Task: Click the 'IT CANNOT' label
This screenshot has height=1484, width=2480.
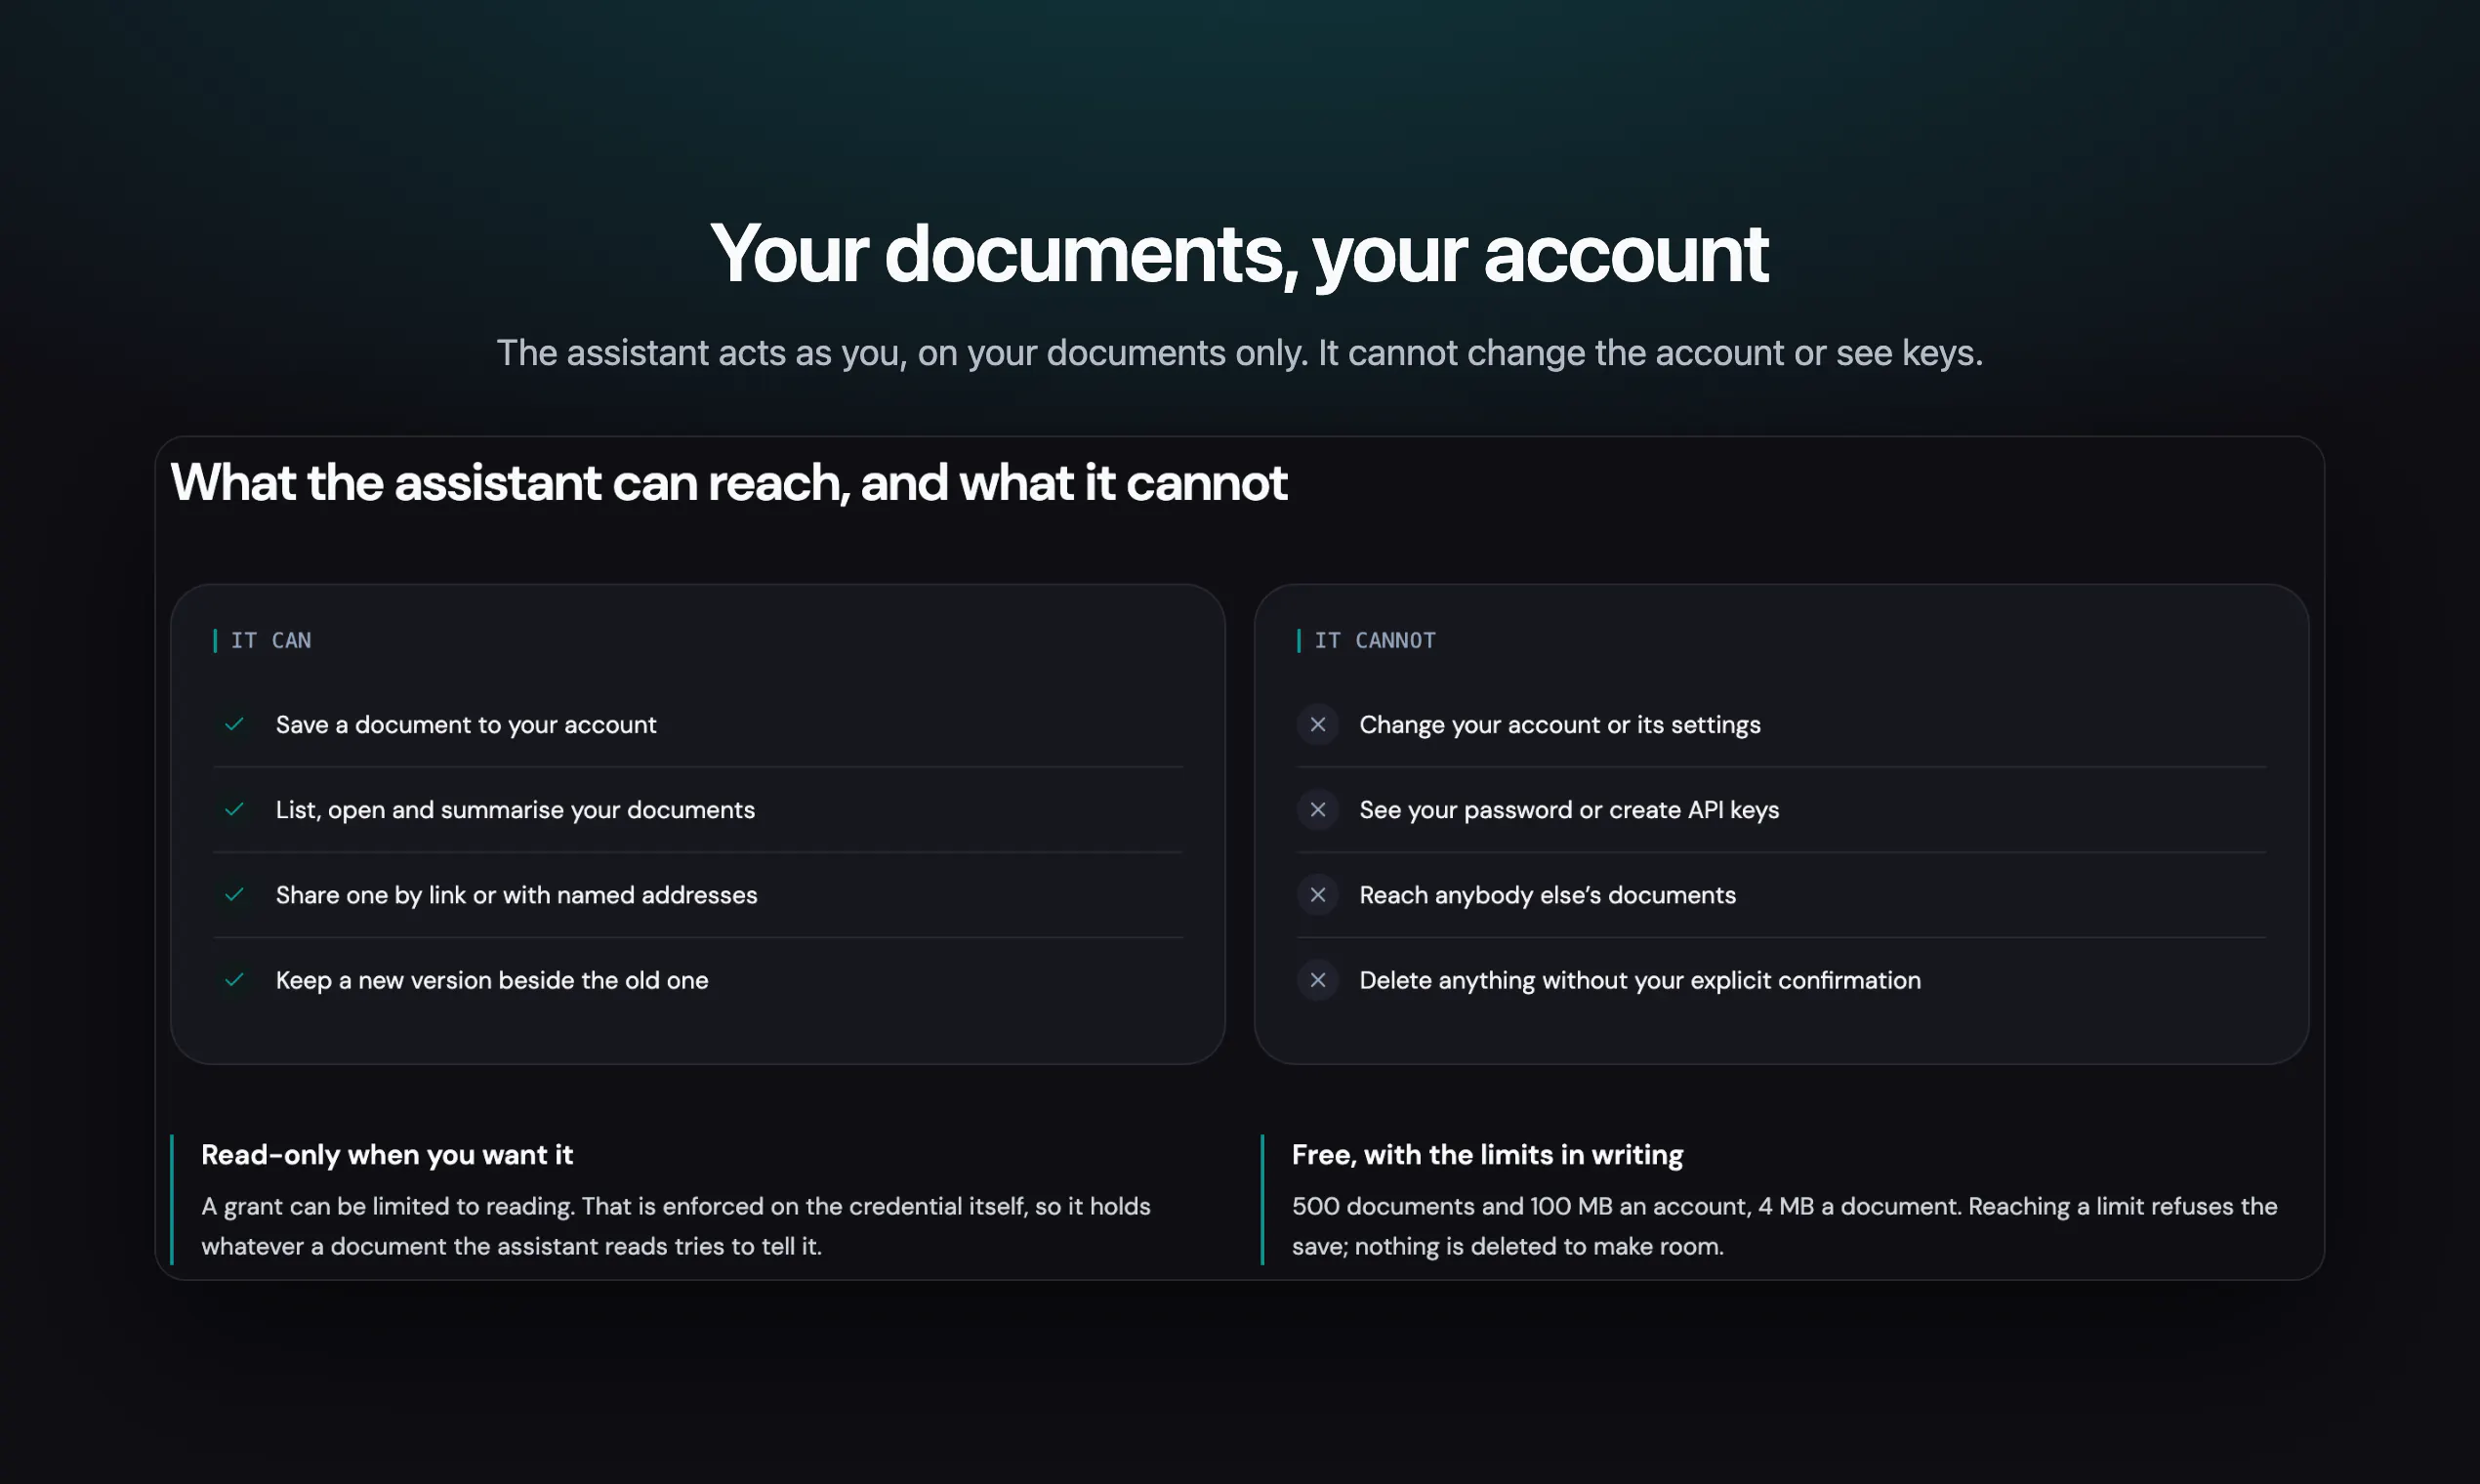Action: tap(1374, 640)
